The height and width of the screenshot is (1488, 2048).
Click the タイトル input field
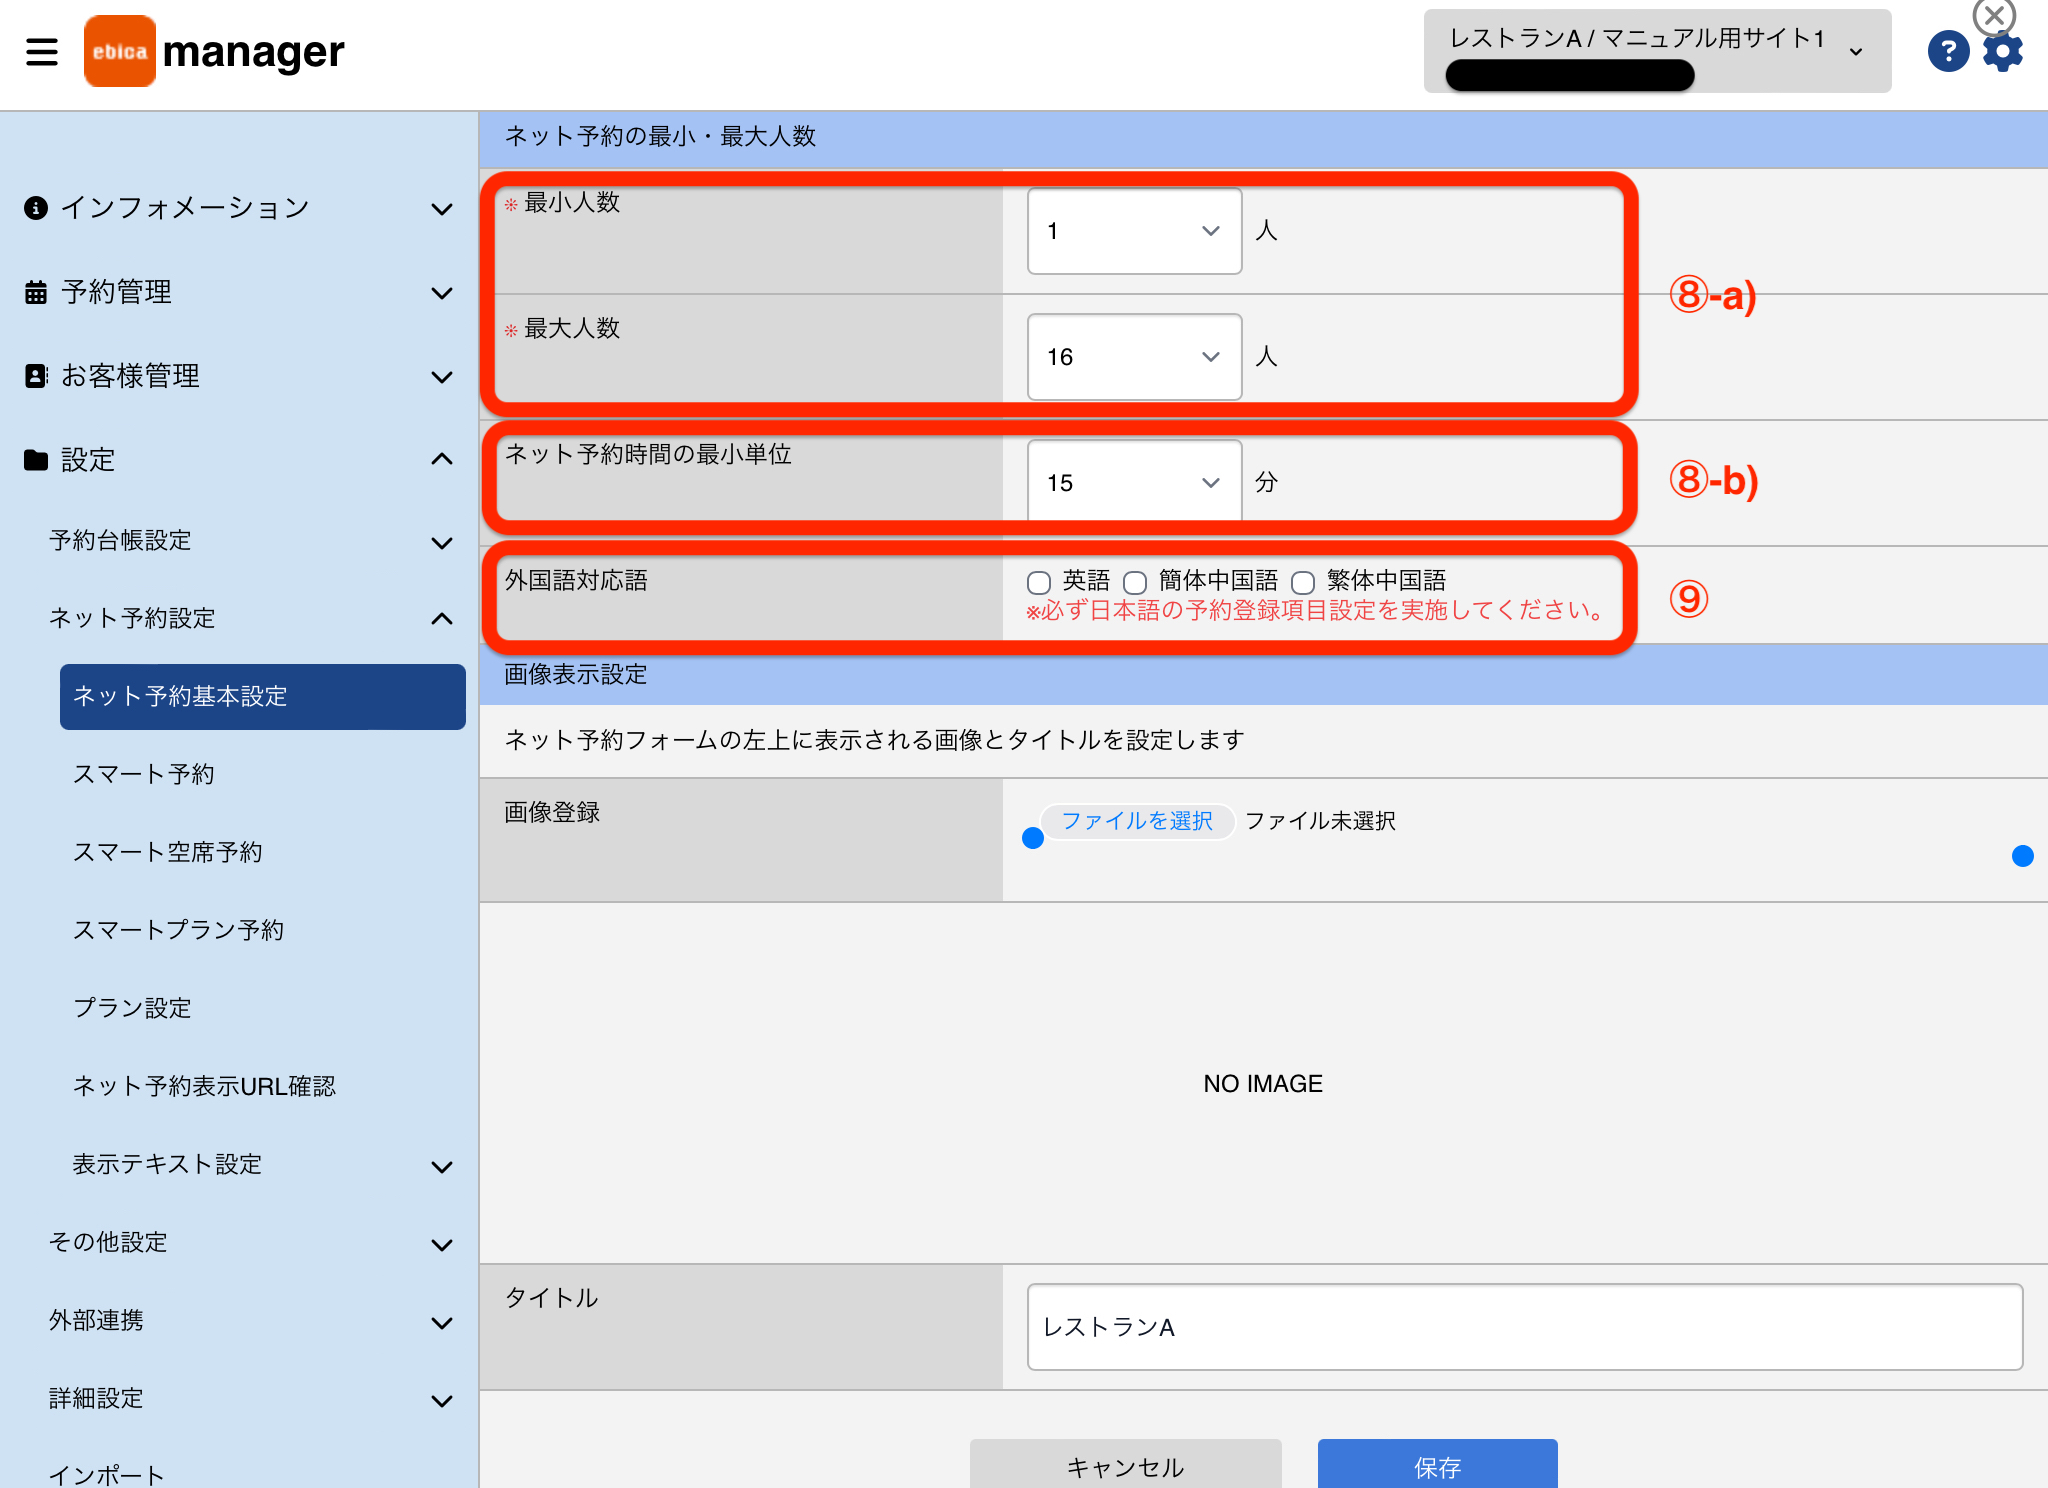[1525, 1327]
